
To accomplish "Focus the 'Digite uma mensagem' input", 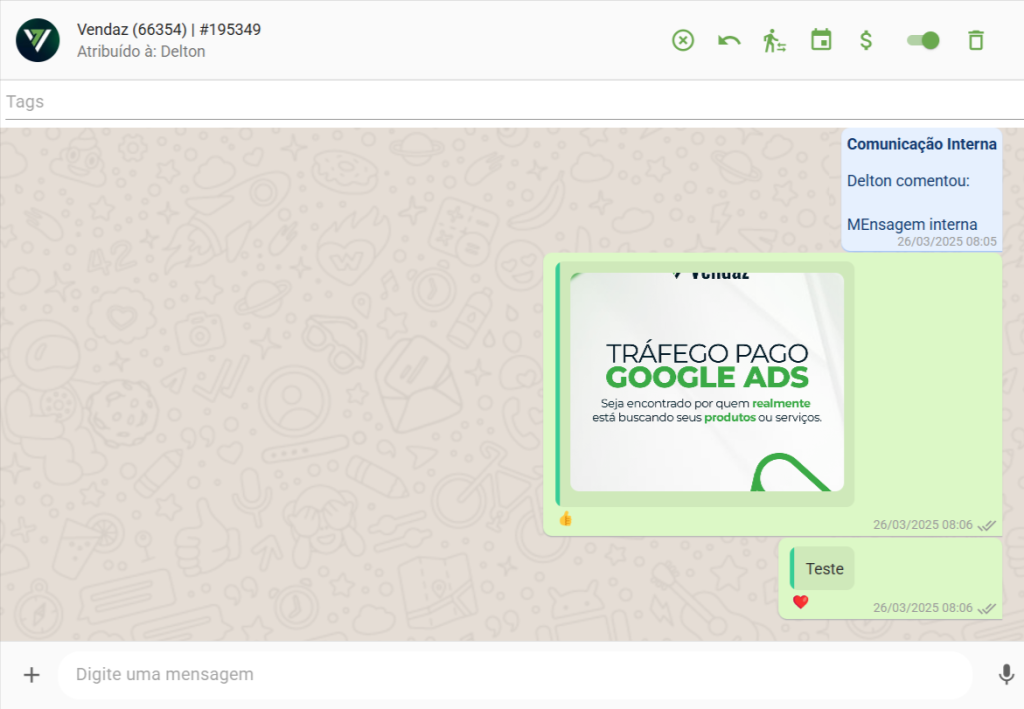I will [x=515, y=674].
